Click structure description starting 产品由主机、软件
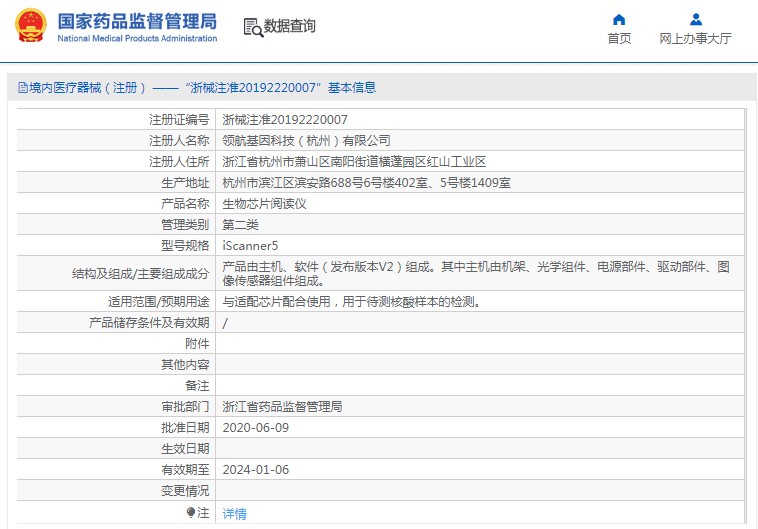 [476, 273]
